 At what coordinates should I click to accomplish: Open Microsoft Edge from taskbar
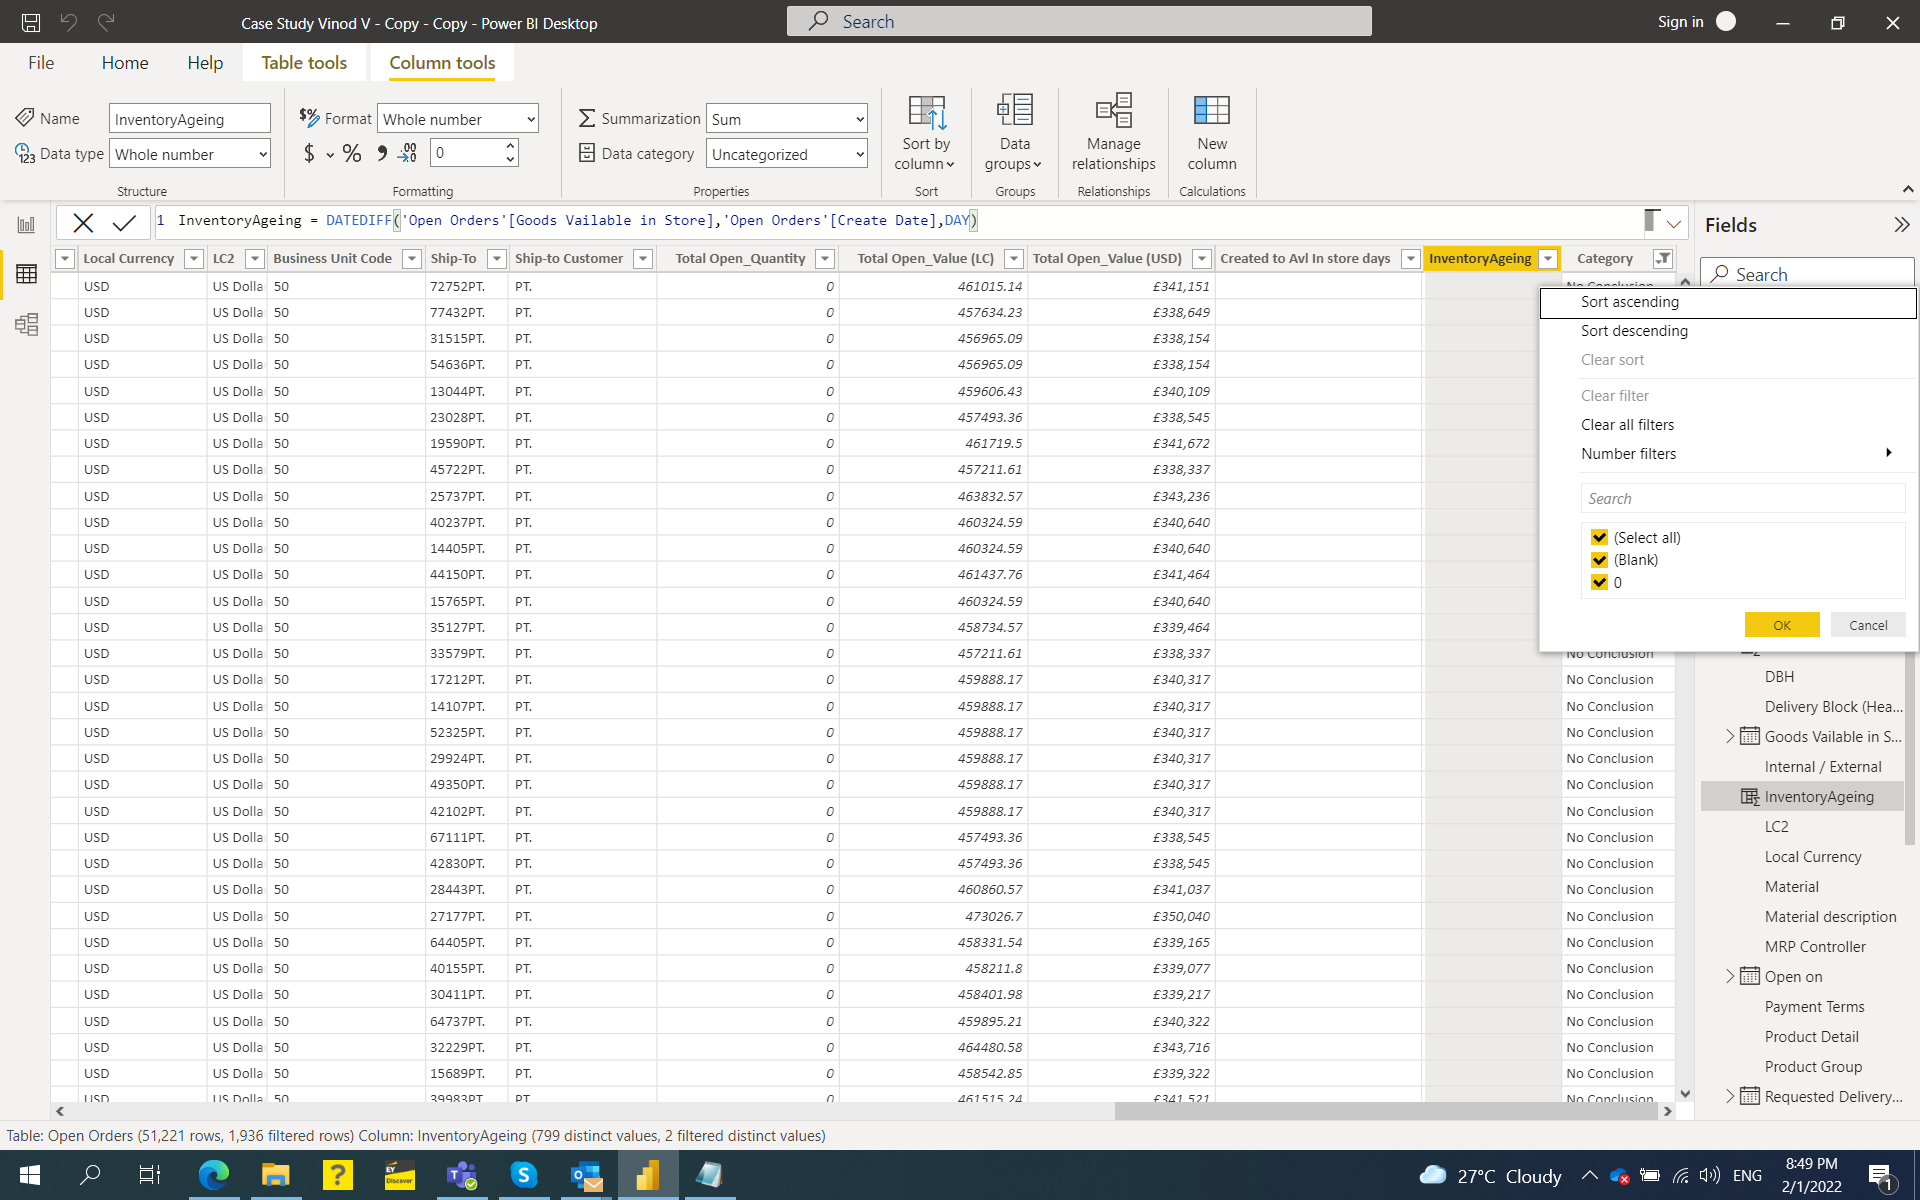(x=213, y=1175)
